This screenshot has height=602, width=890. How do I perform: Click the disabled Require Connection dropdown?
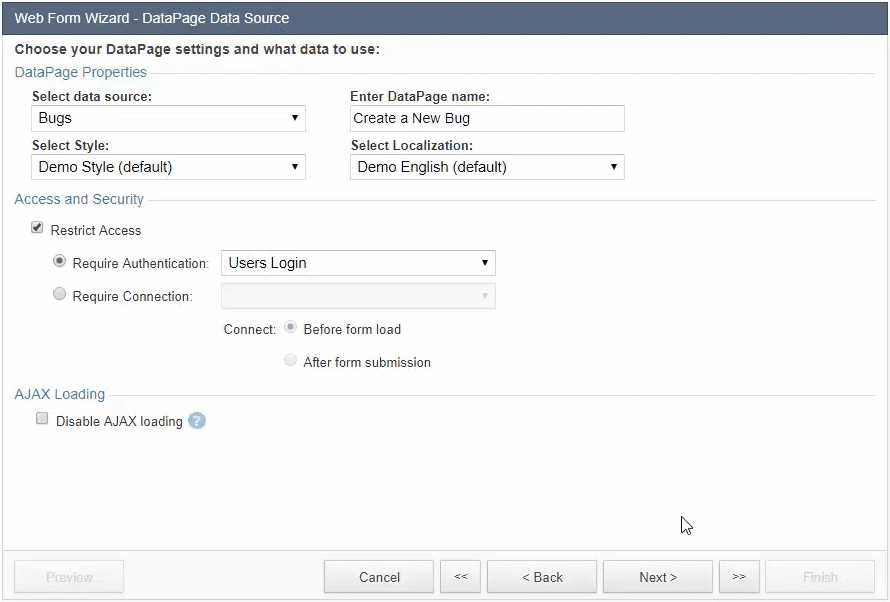coord(358,296)
